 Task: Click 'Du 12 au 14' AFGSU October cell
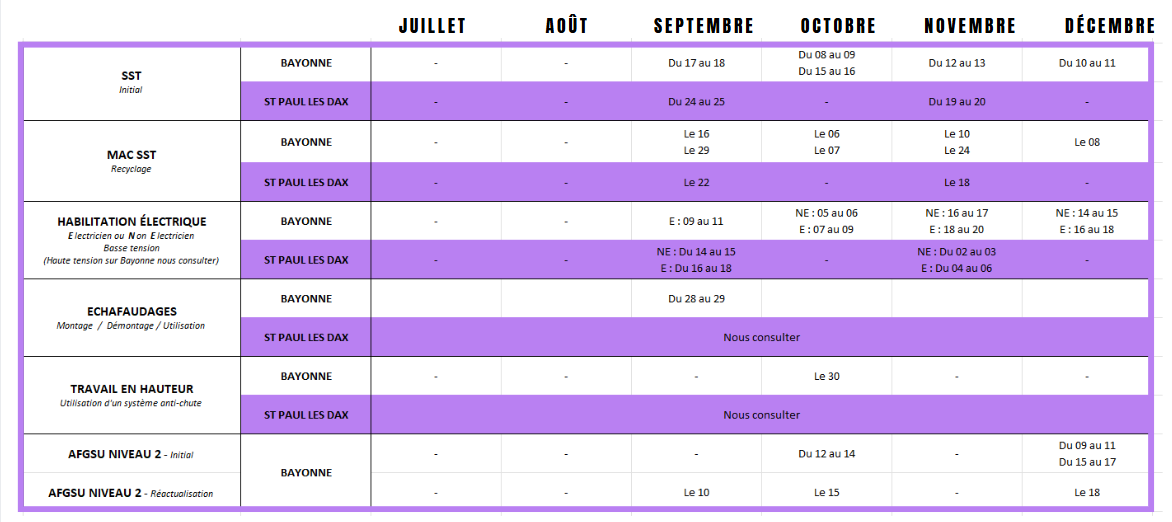tap(827, 454)
